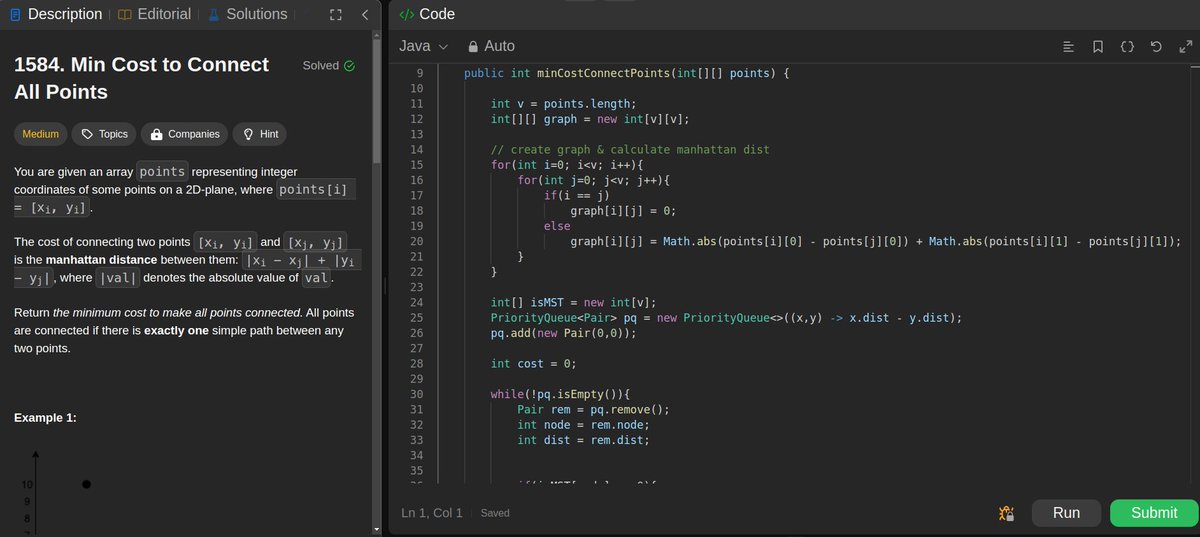Viewport: 1200px width, 537px height.
Task: Click line number 24 in the gutter
Action: point(417,302)
